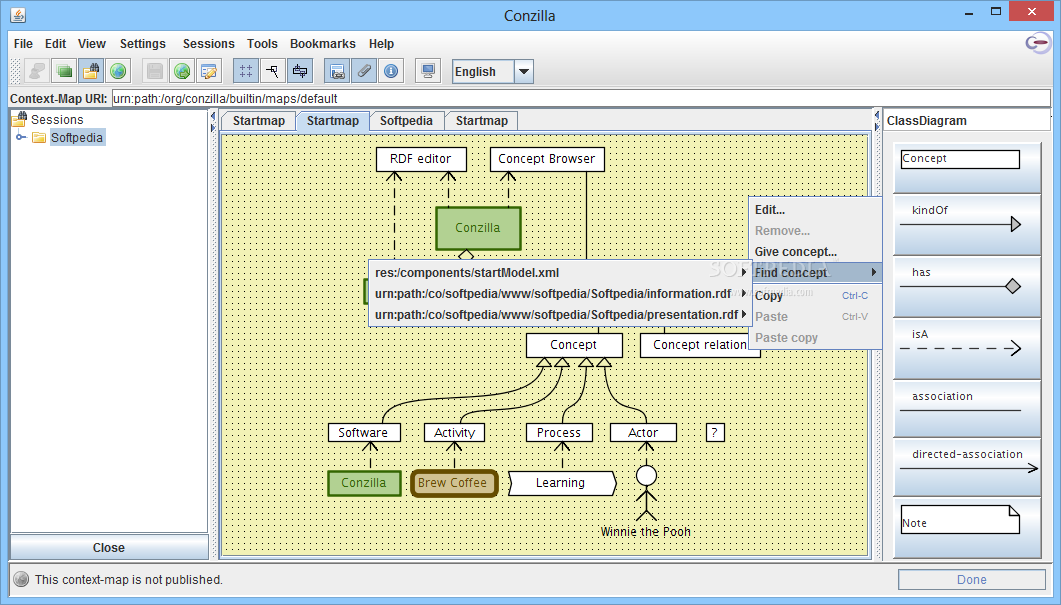Click the disabled floppy-disk save icon
The width and height of the screenshot is (1061, 605).
155,71
